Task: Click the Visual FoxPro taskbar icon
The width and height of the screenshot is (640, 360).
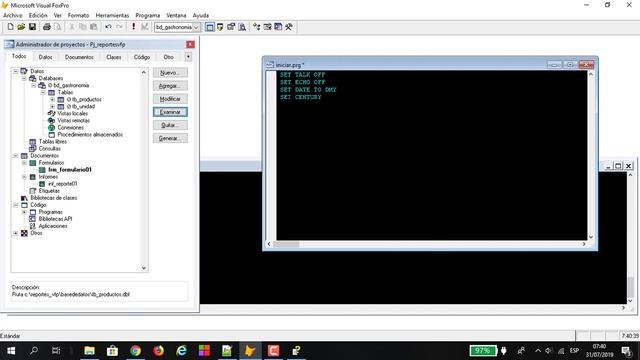Action: click(250, 351)
